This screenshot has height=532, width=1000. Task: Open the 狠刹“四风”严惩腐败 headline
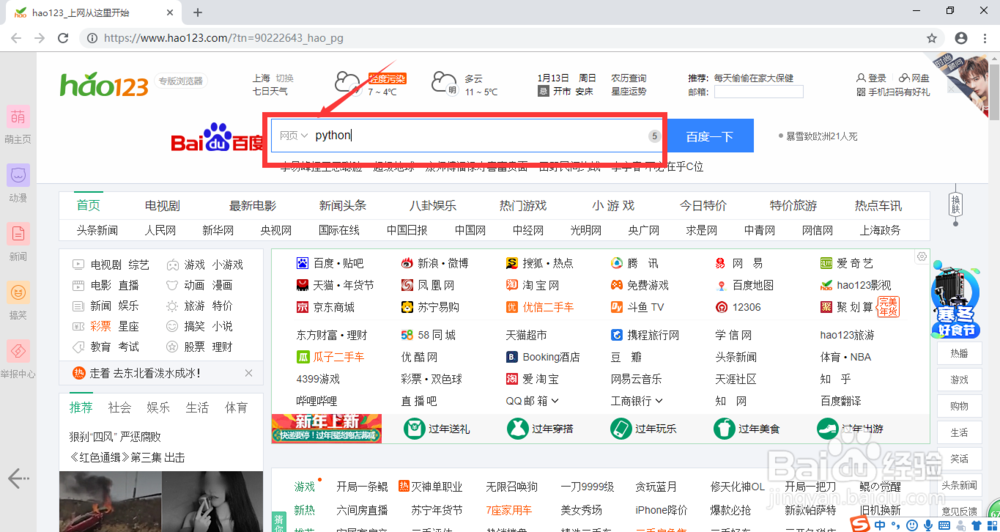point(115,437)
